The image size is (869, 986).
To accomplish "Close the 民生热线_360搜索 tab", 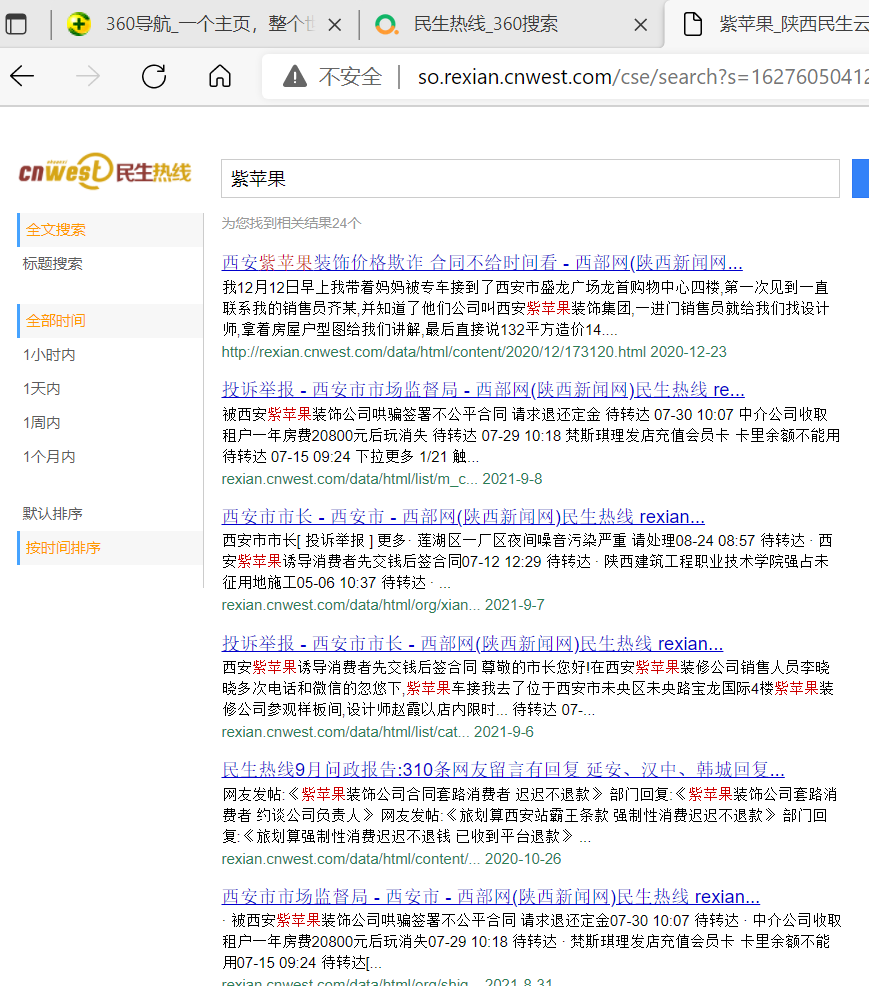I will click(x=641, y=25).
